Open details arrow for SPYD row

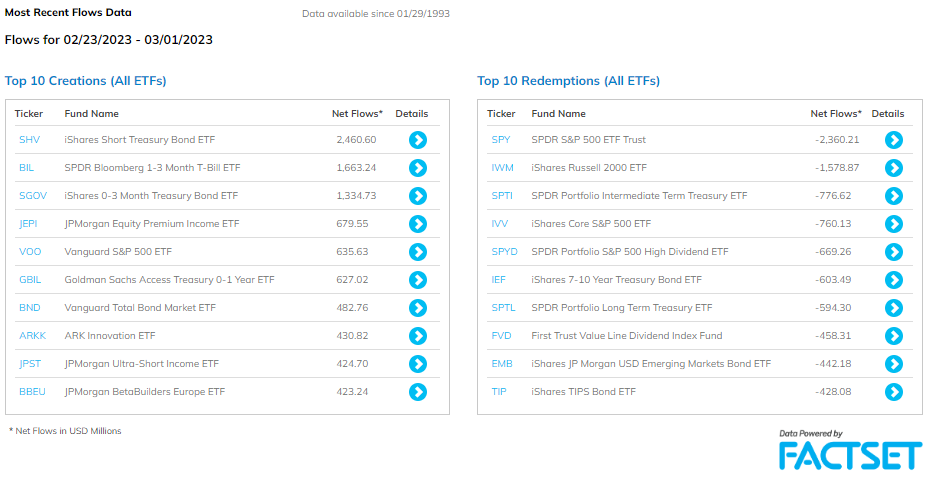point(893,252)
